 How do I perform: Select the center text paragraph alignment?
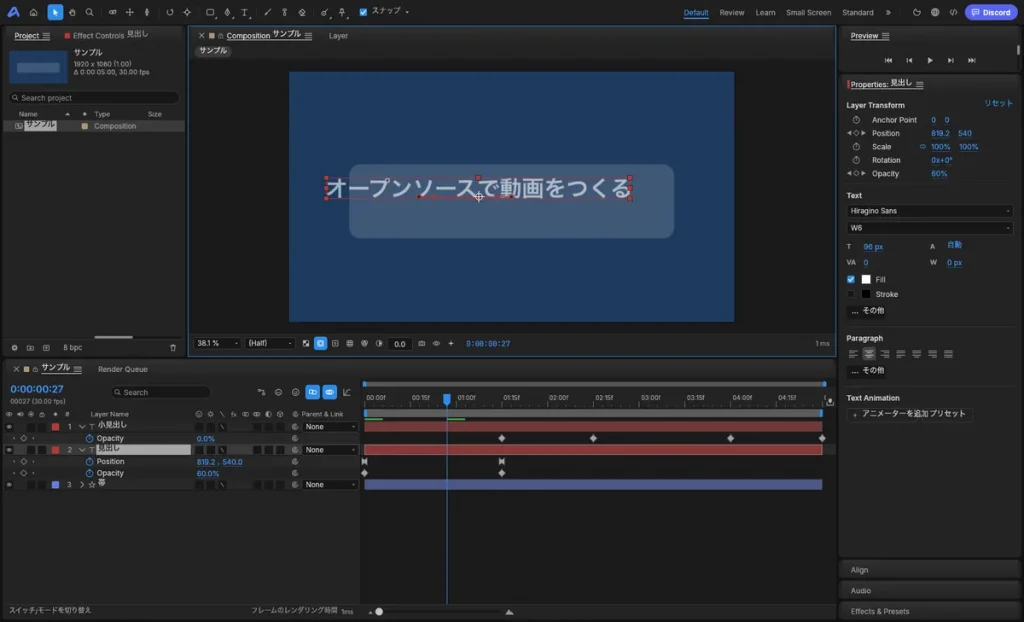coord(869,354)
